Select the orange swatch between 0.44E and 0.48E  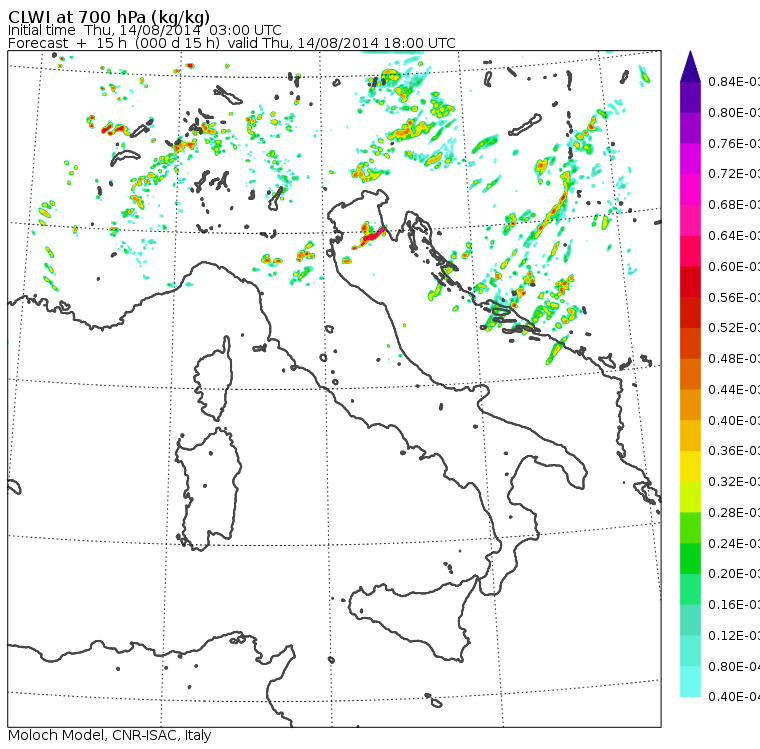click(690, 374)
